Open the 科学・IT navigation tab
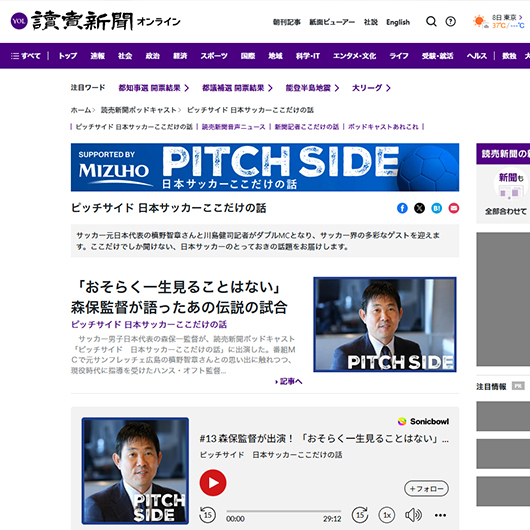Image resolution: width=530 pixels, height=530 pixels. [308, 56]
